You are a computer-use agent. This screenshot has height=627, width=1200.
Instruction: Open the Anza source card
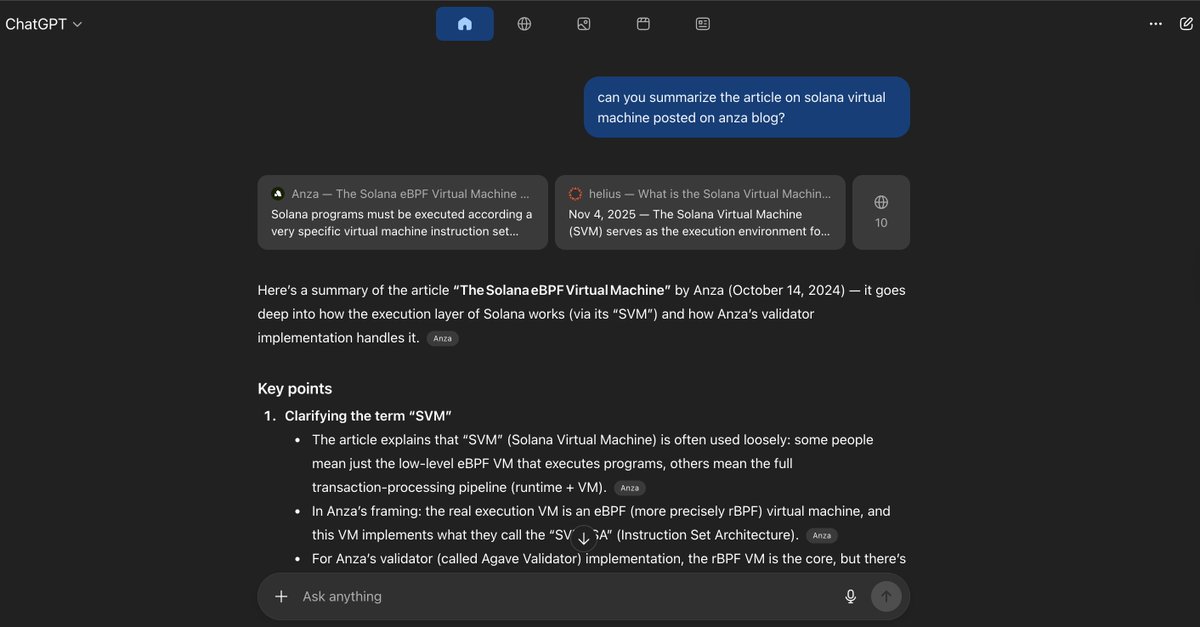[x=402, y=212]
